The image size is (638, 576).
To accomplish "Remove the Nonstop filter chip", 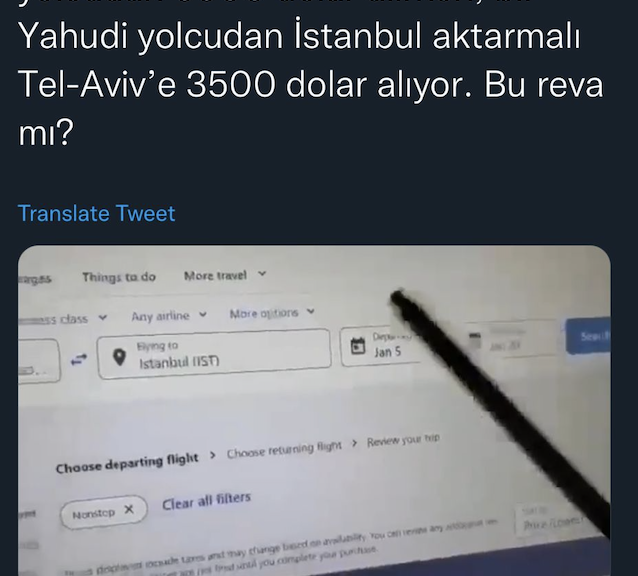I will click(129, 509).
